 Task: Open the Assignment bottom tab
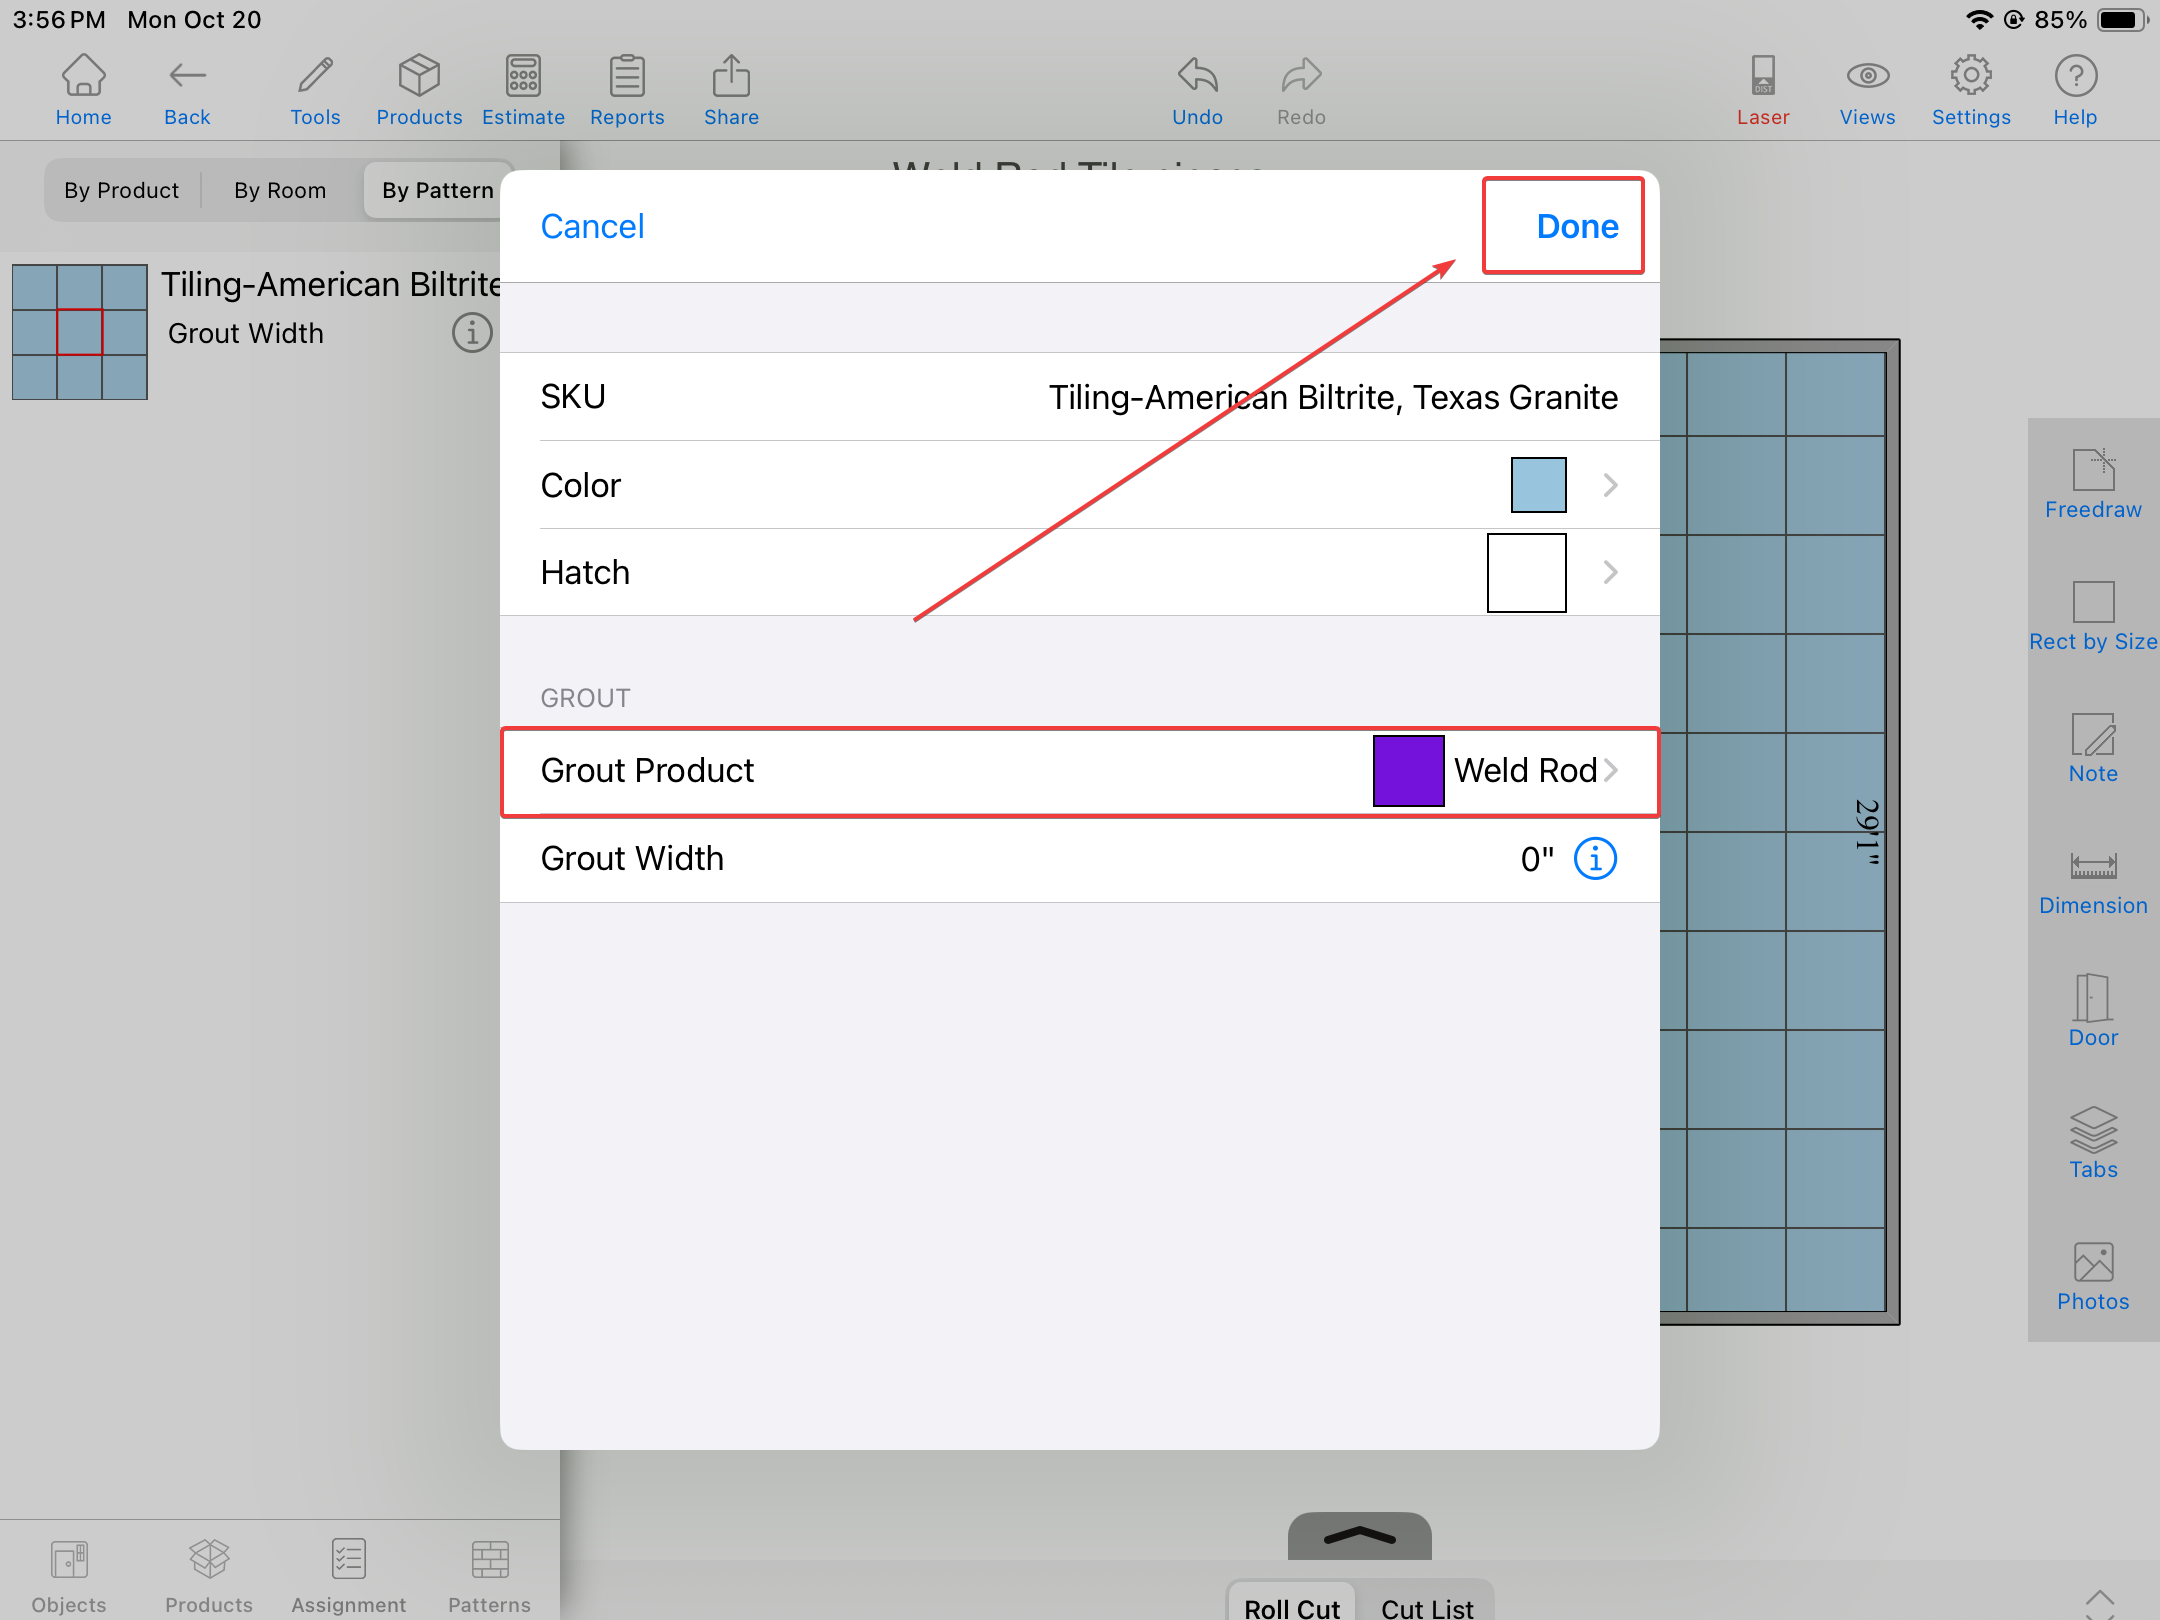(x=348, y=1576)
